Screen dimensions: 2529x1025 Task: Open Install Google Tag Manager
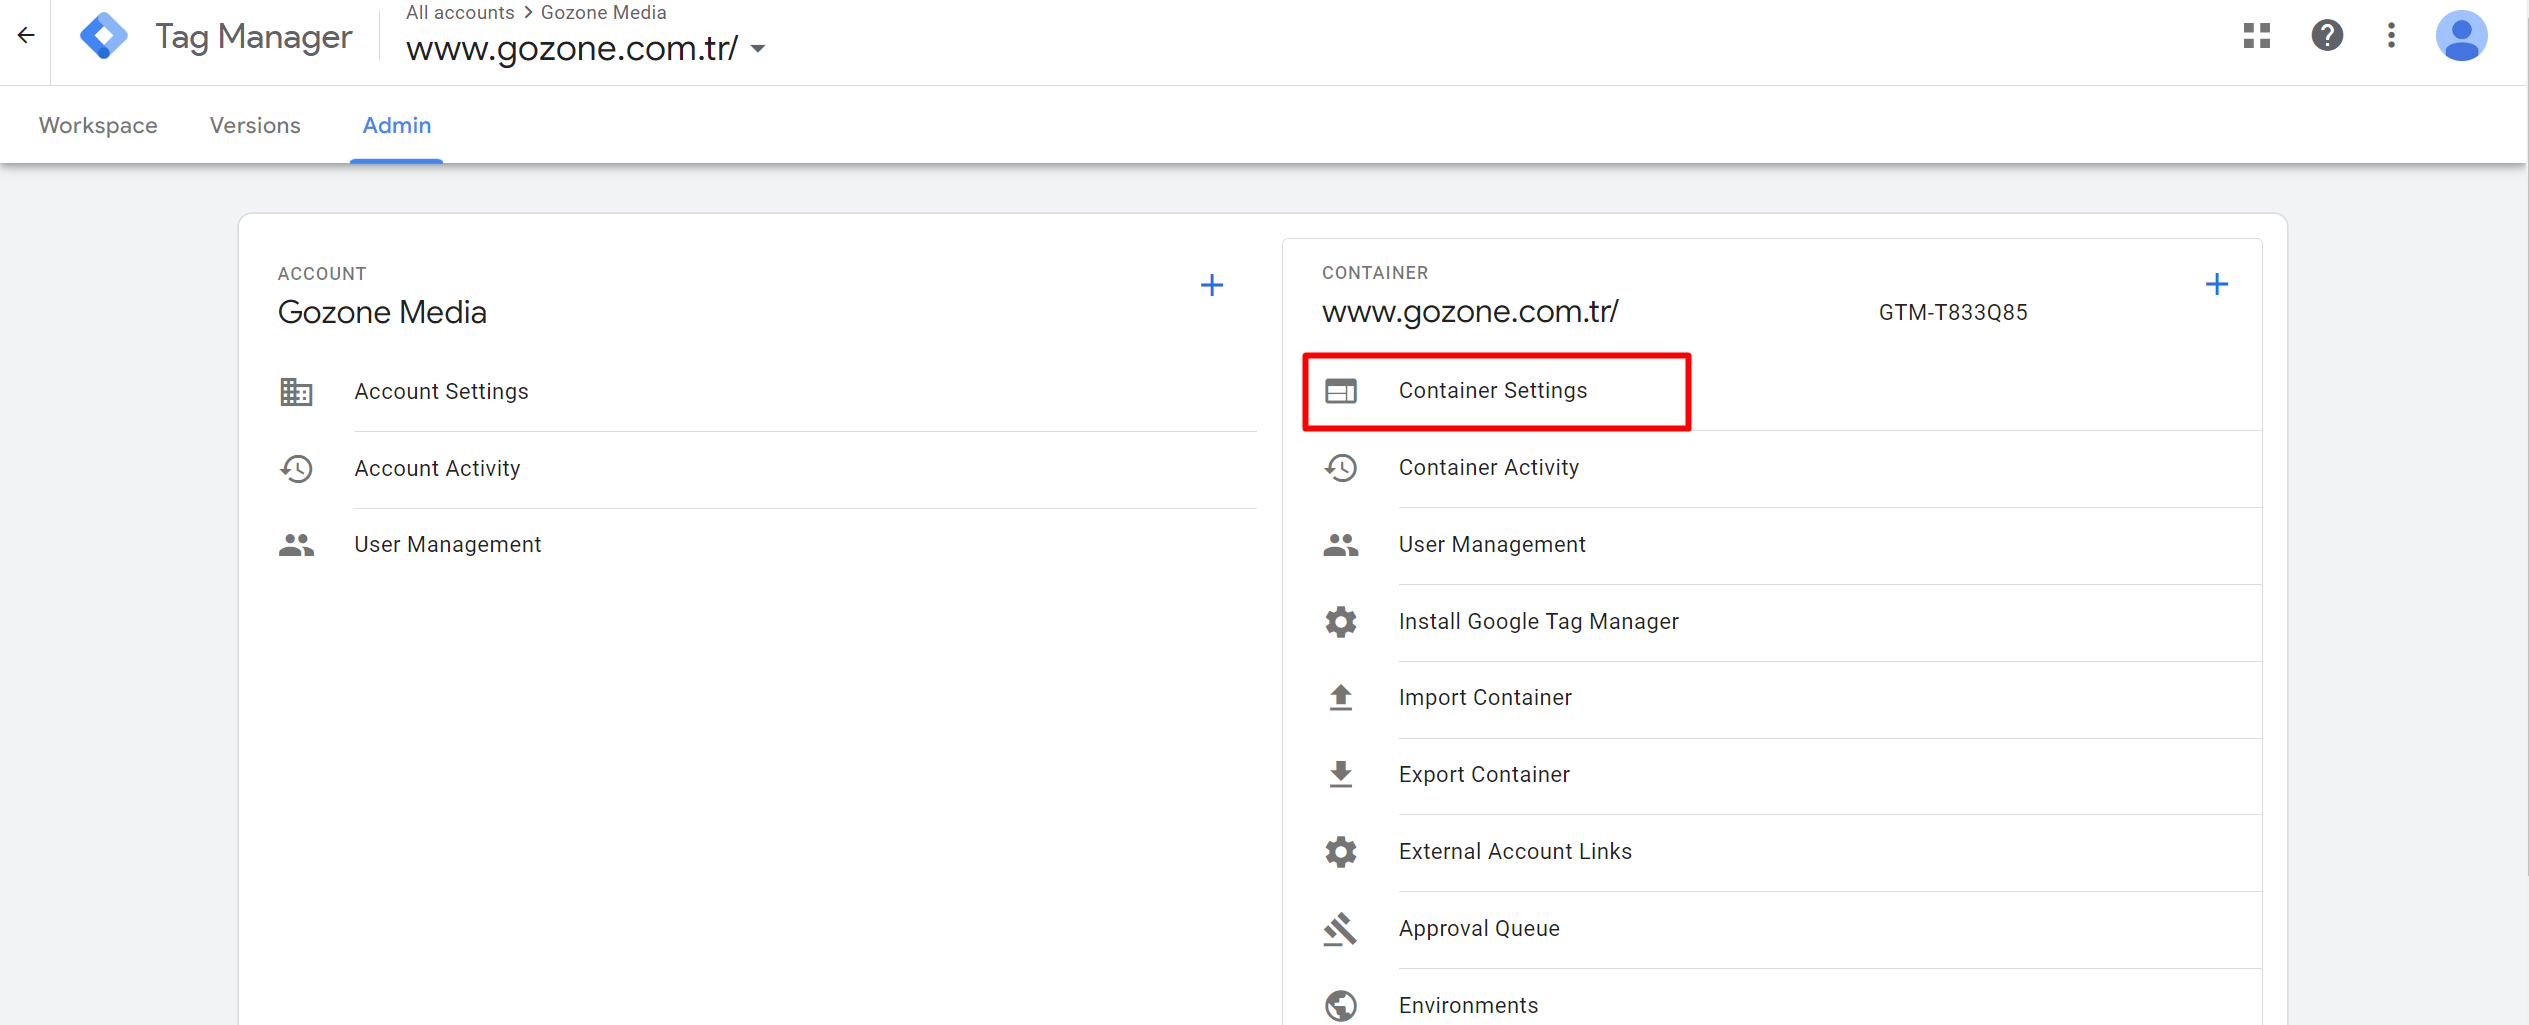click(1537, 622)
